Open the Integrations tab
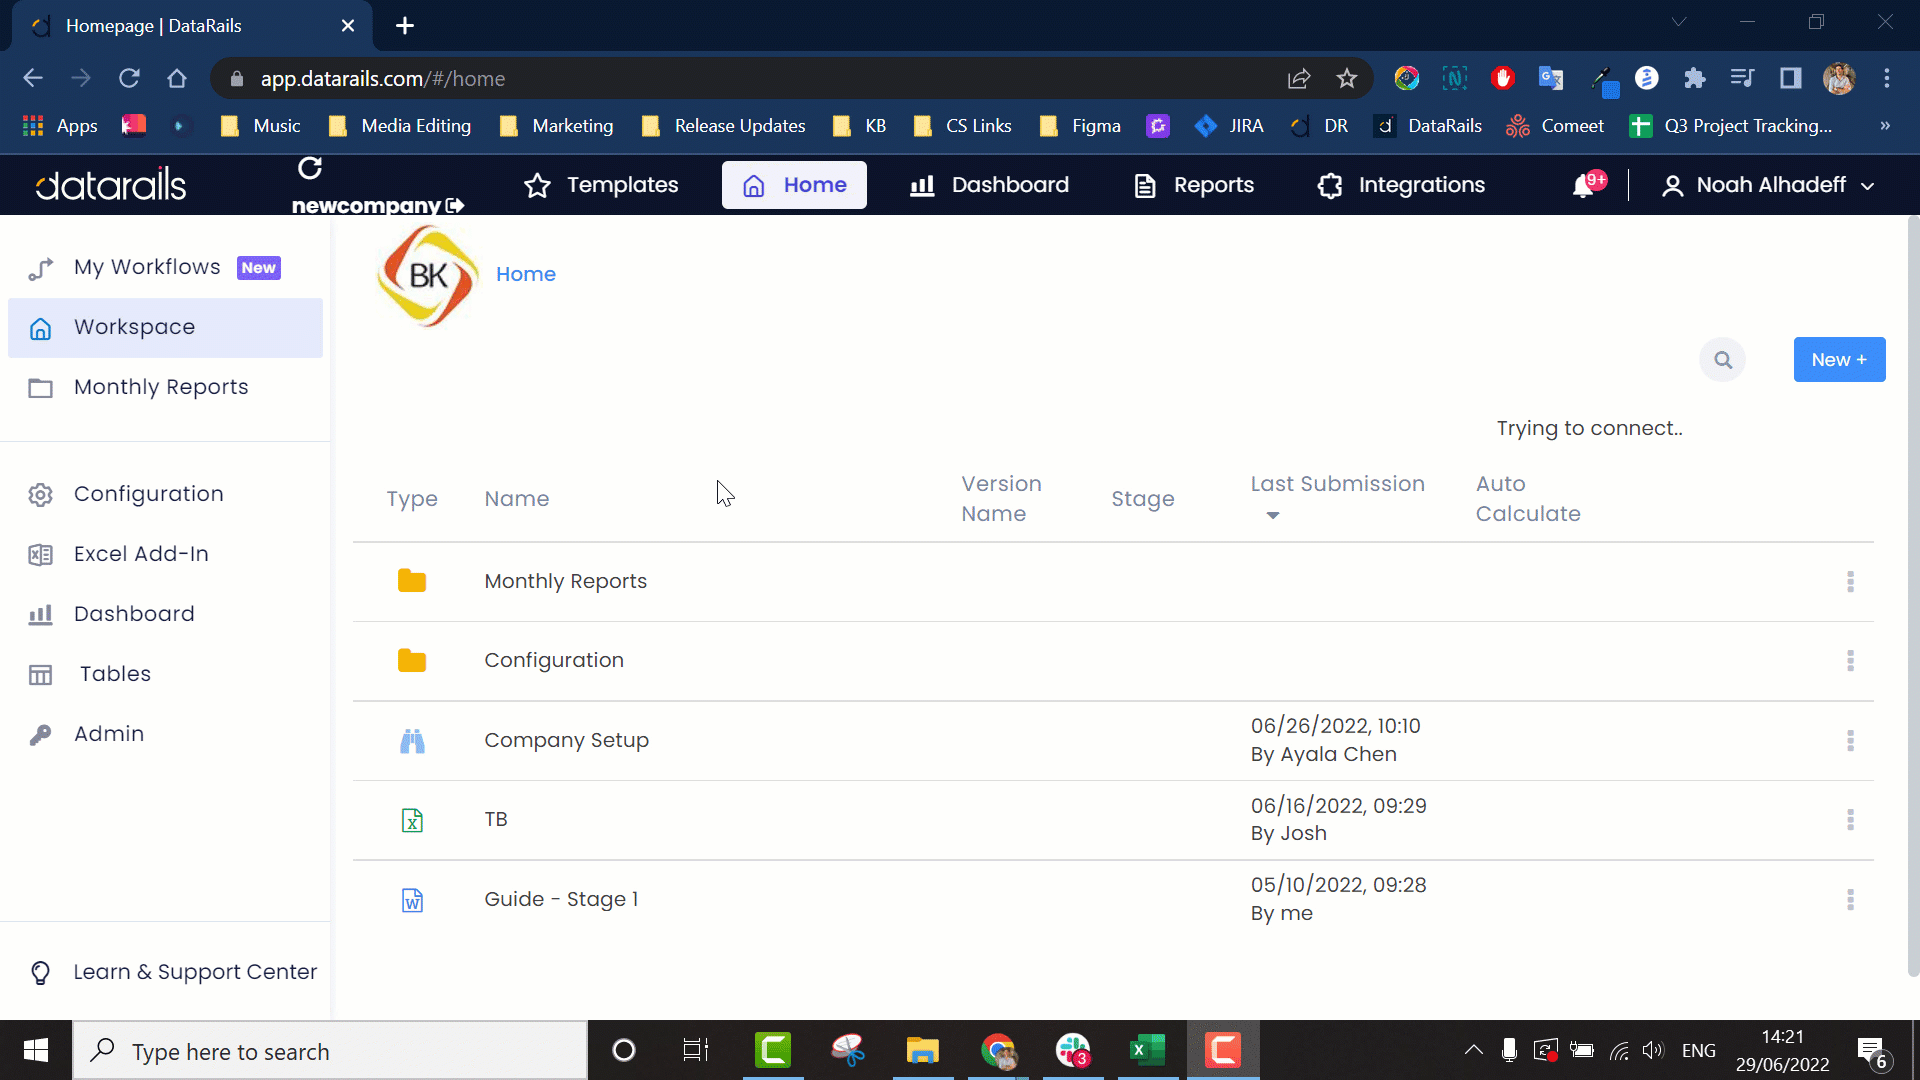The image size is (1920, 1080). click(1401, 185)
